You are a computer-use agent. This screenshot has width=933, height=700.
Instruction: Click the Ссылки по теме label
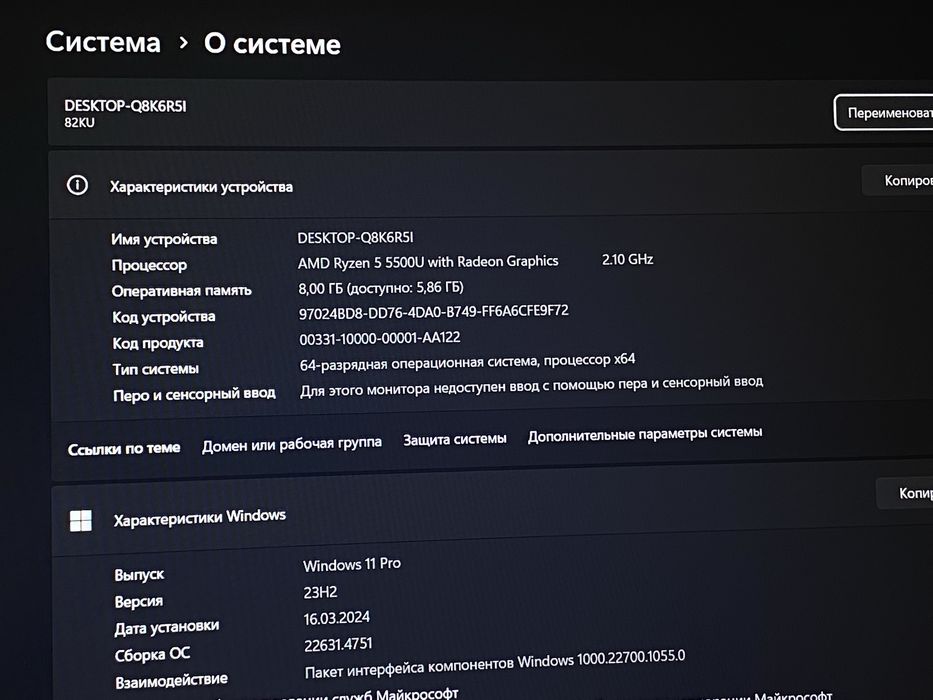pyautogui.click(x=124, y=448)
